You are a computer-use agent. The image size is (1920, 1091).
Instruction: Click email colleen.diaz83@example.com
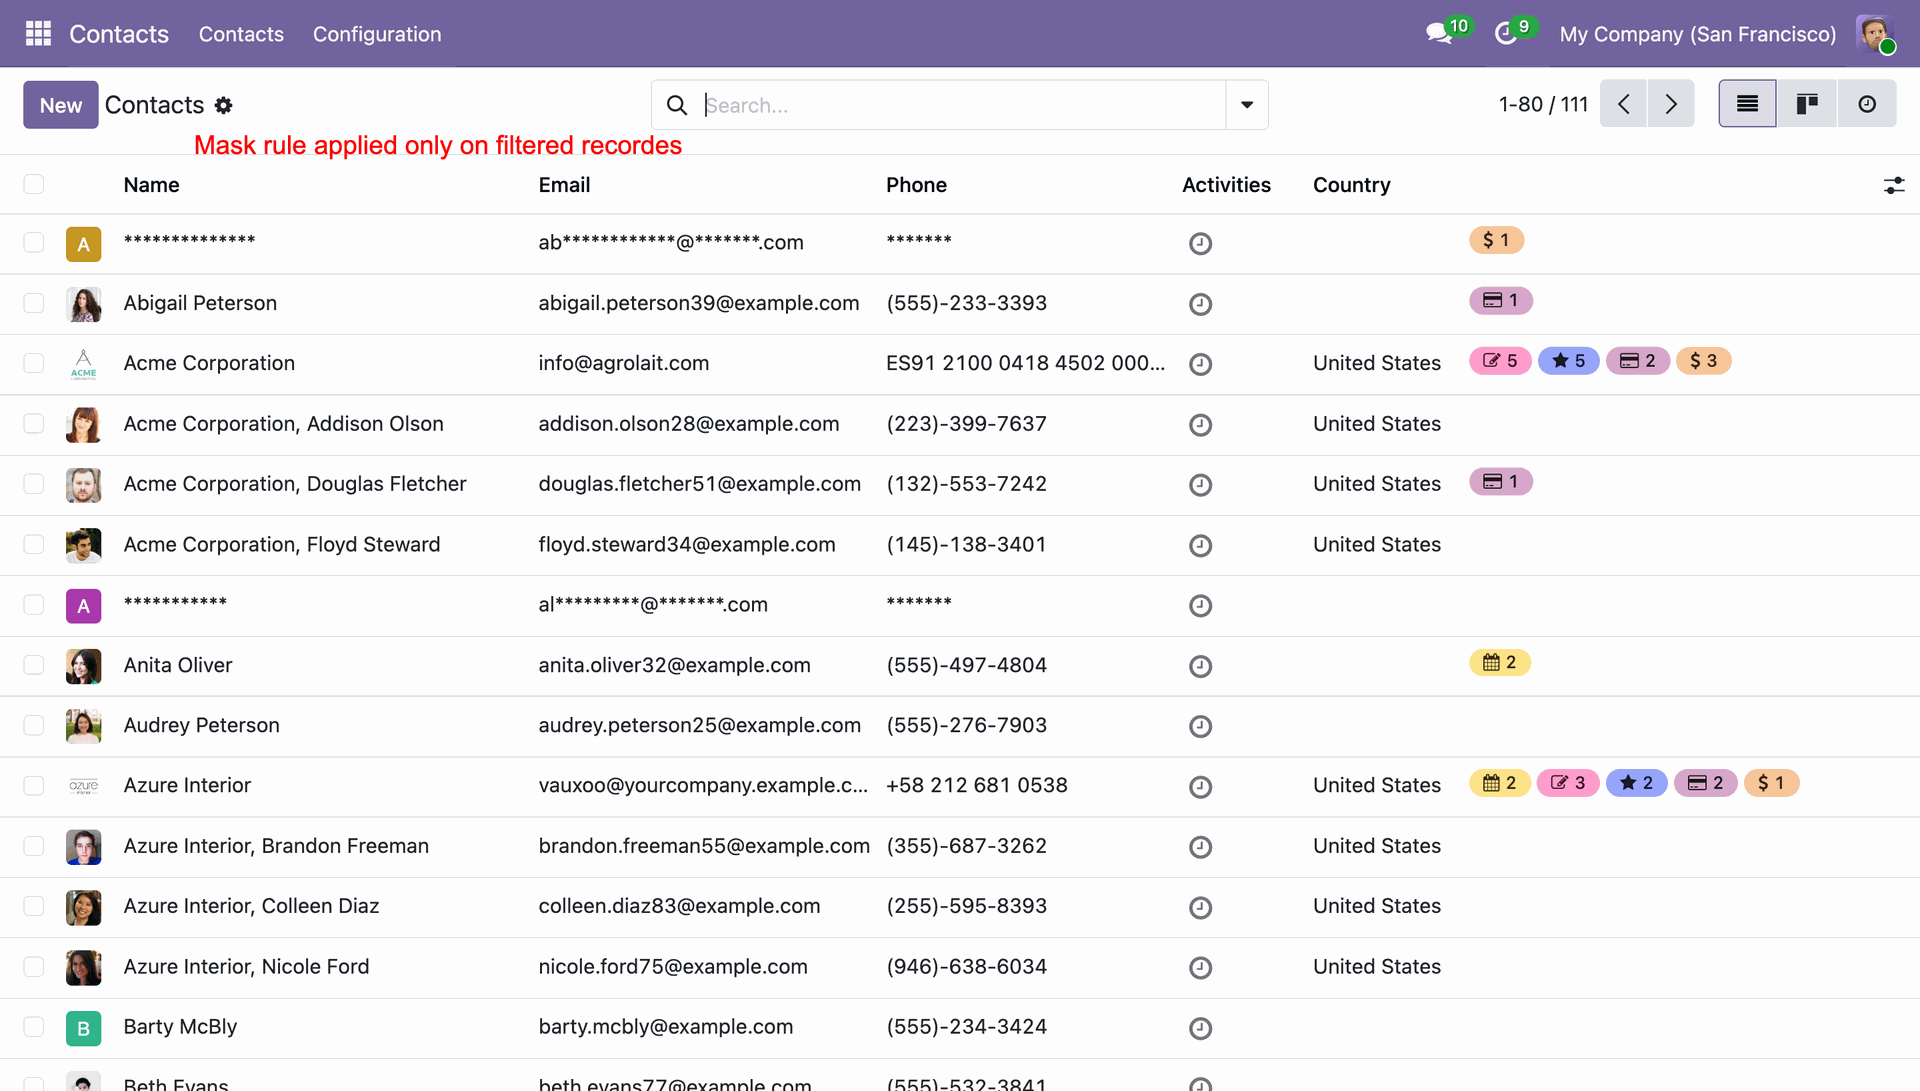pyautogui.click(x=679, y=906)
